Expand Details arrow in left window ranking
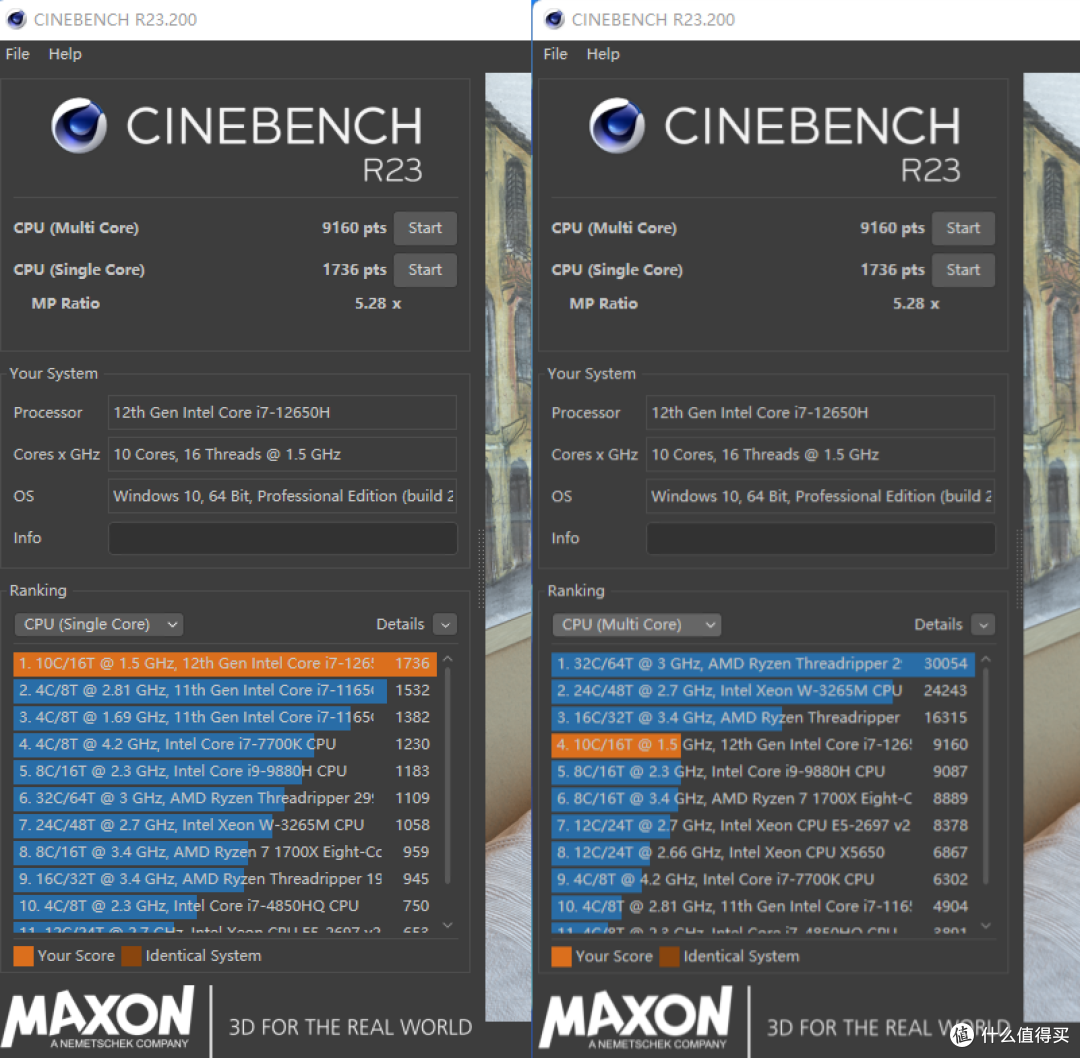 click(x=445, y=625)
